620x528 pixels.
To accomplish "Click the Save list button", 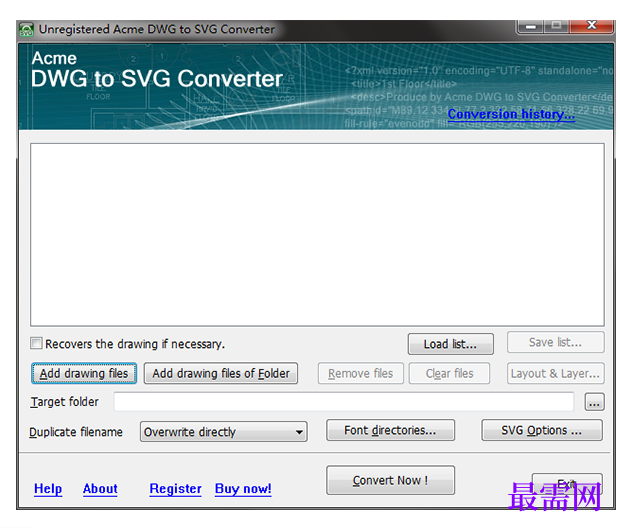I will [555, 342].
